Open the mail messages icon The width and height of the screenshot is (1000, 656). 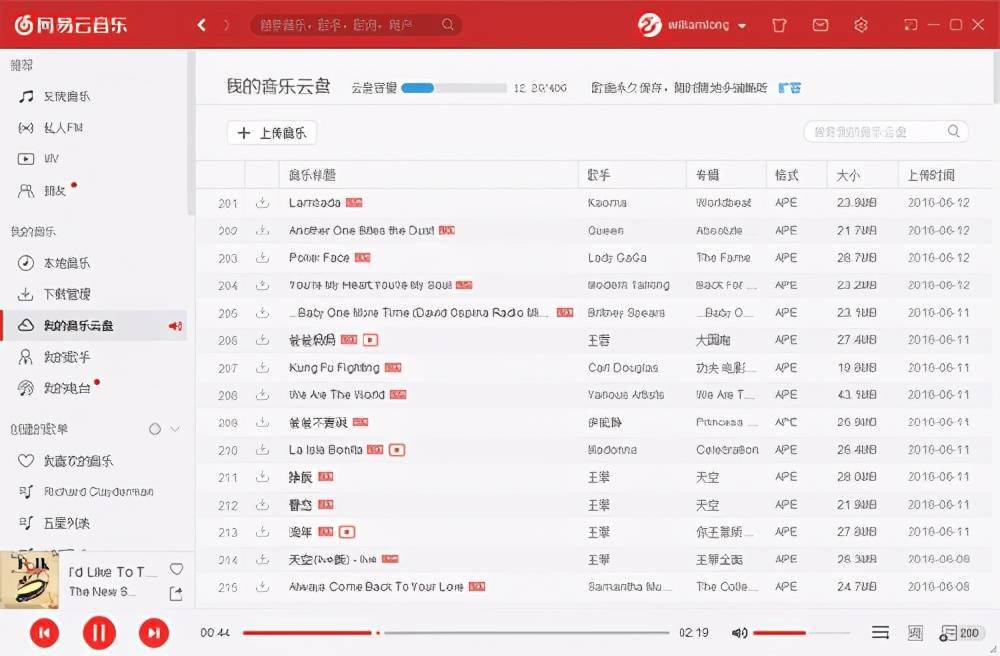(820, 25)
